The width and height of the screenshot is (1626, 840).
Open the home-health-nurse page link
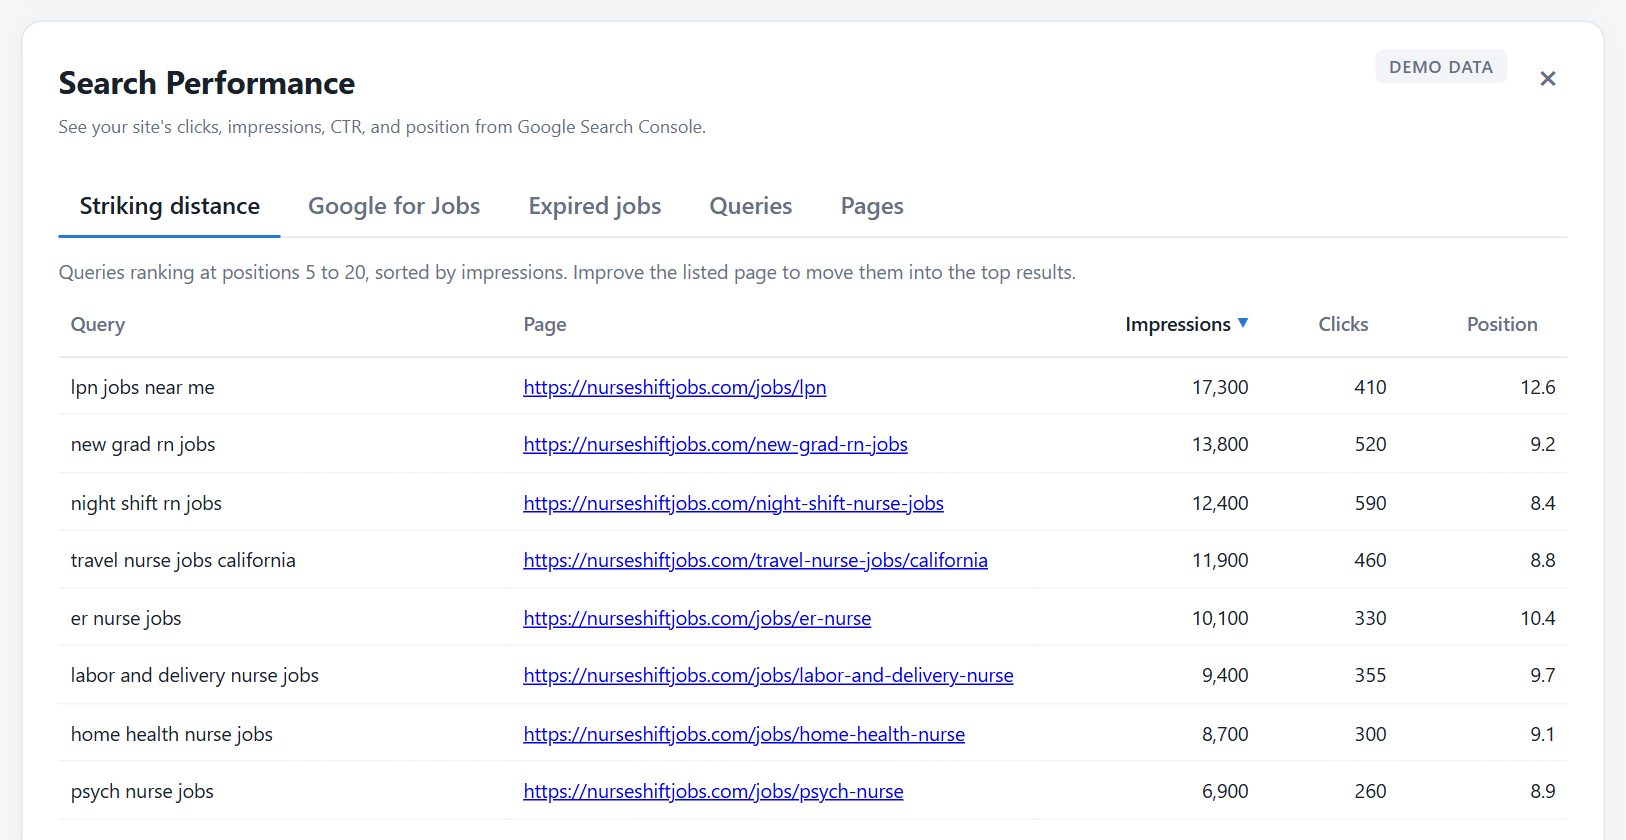point(744,734)
